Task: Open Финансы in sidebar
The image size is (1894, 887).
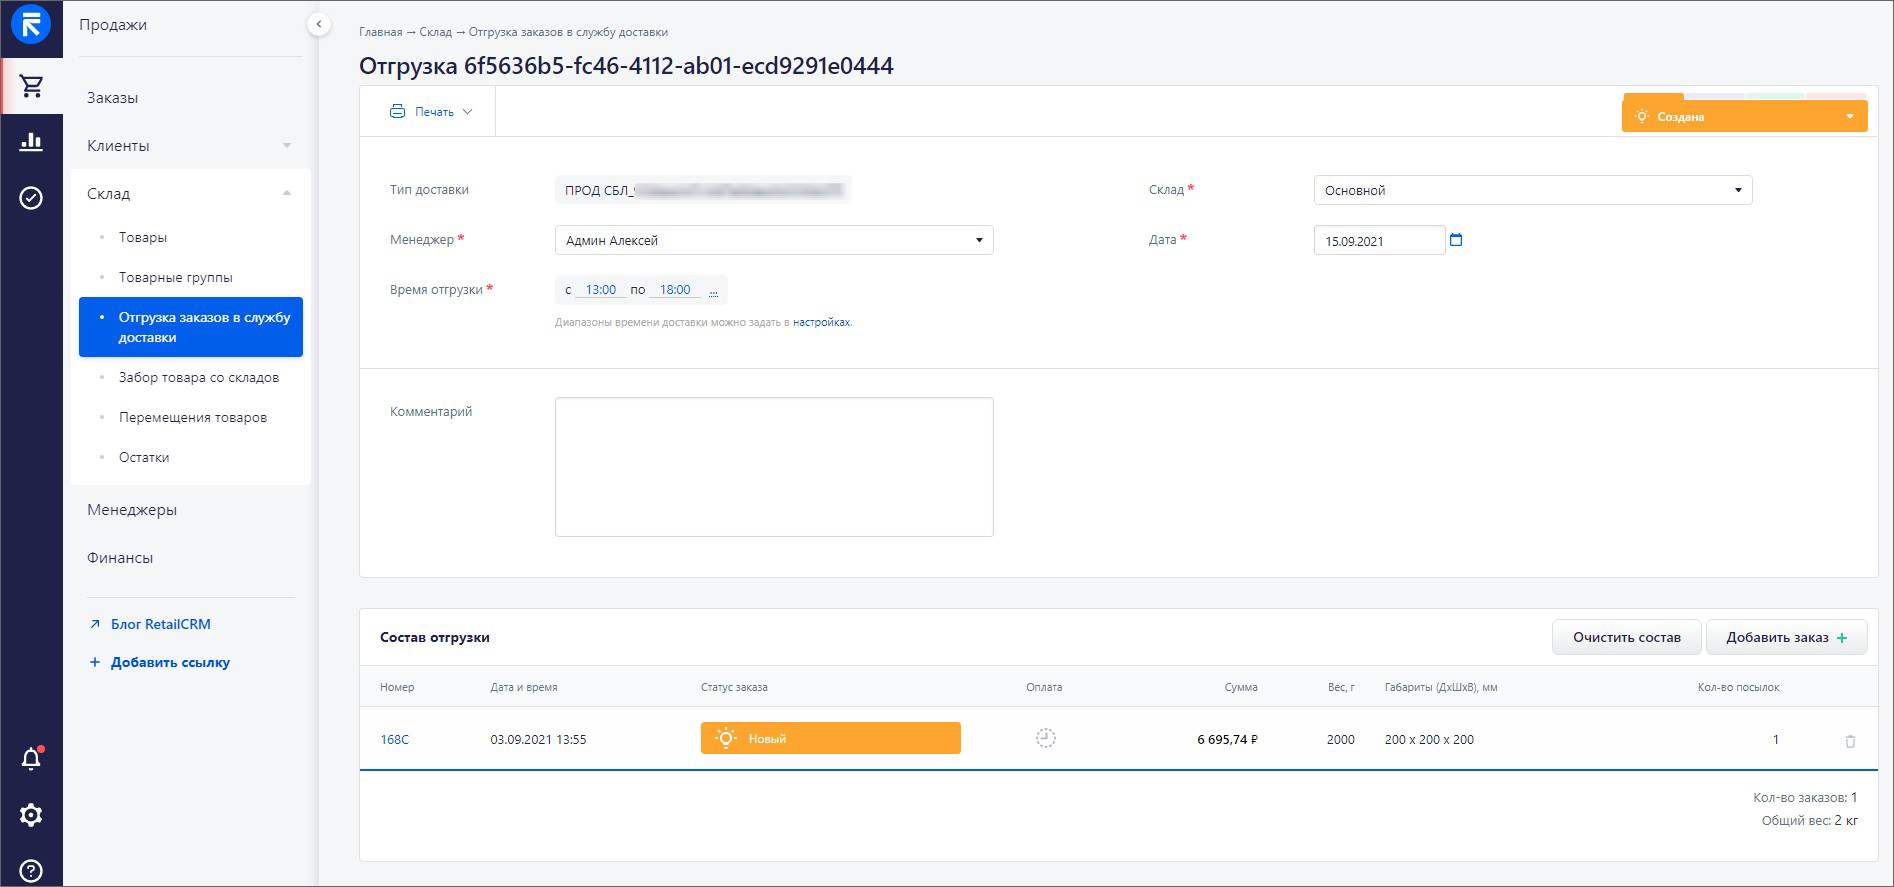Action: (120, 558)
